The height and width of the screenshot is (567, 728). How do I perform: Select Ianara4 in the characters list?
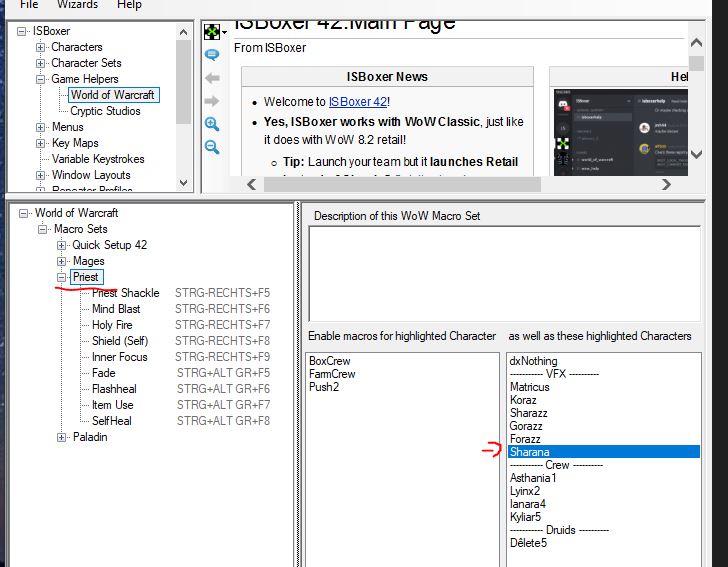pos(527,504)
